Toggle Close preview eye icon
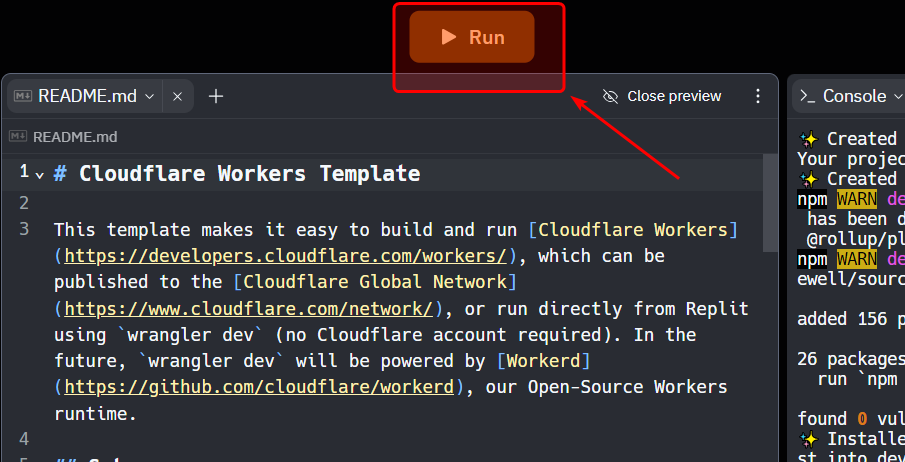The width and height of the screenshot is (905, 462). click(611, 97)
